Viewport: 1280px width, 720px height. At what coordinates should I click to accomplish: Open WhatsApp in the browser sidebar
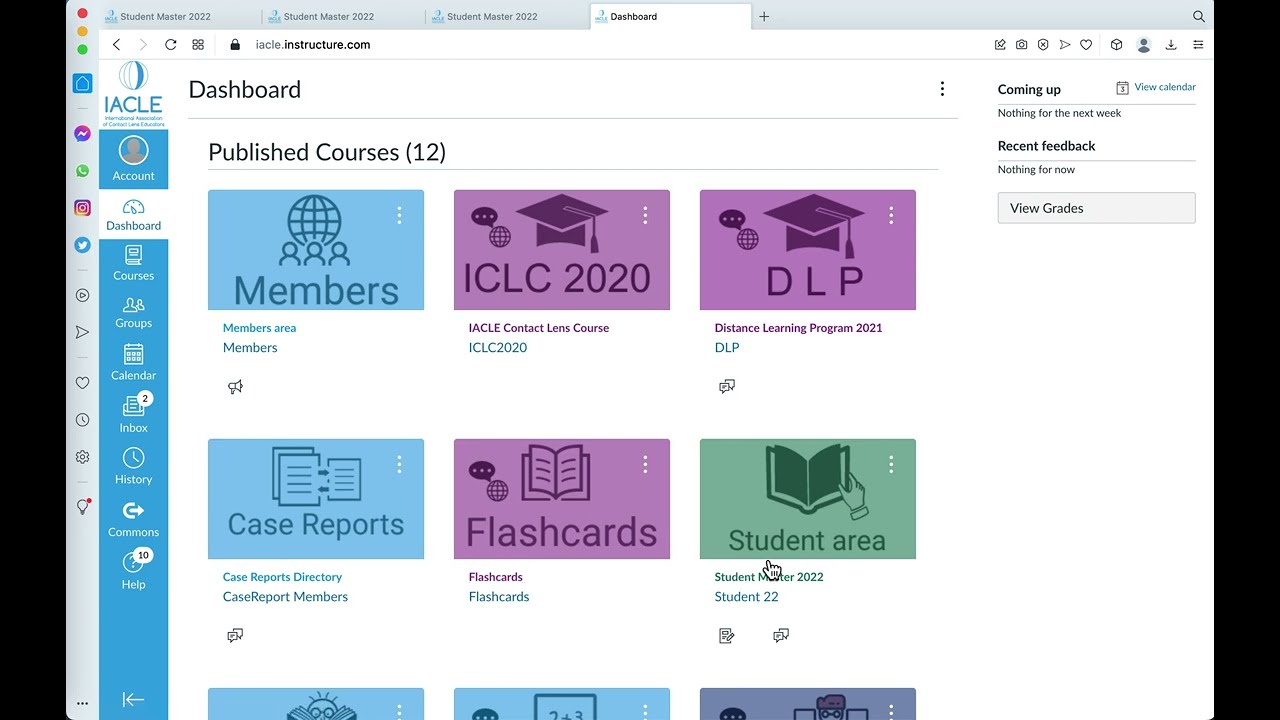click(83, 171)
